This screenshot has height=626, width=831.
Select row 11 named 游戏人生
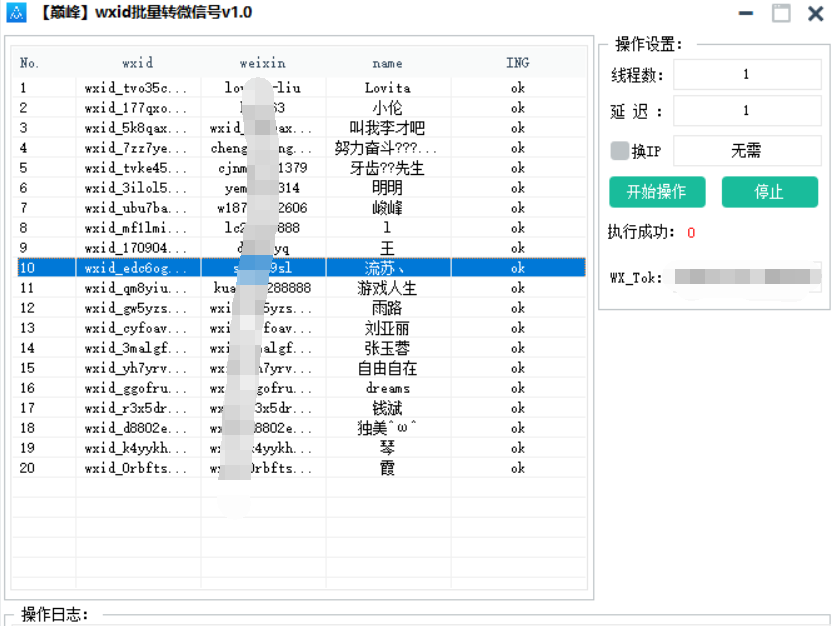(x=387, y=288)
